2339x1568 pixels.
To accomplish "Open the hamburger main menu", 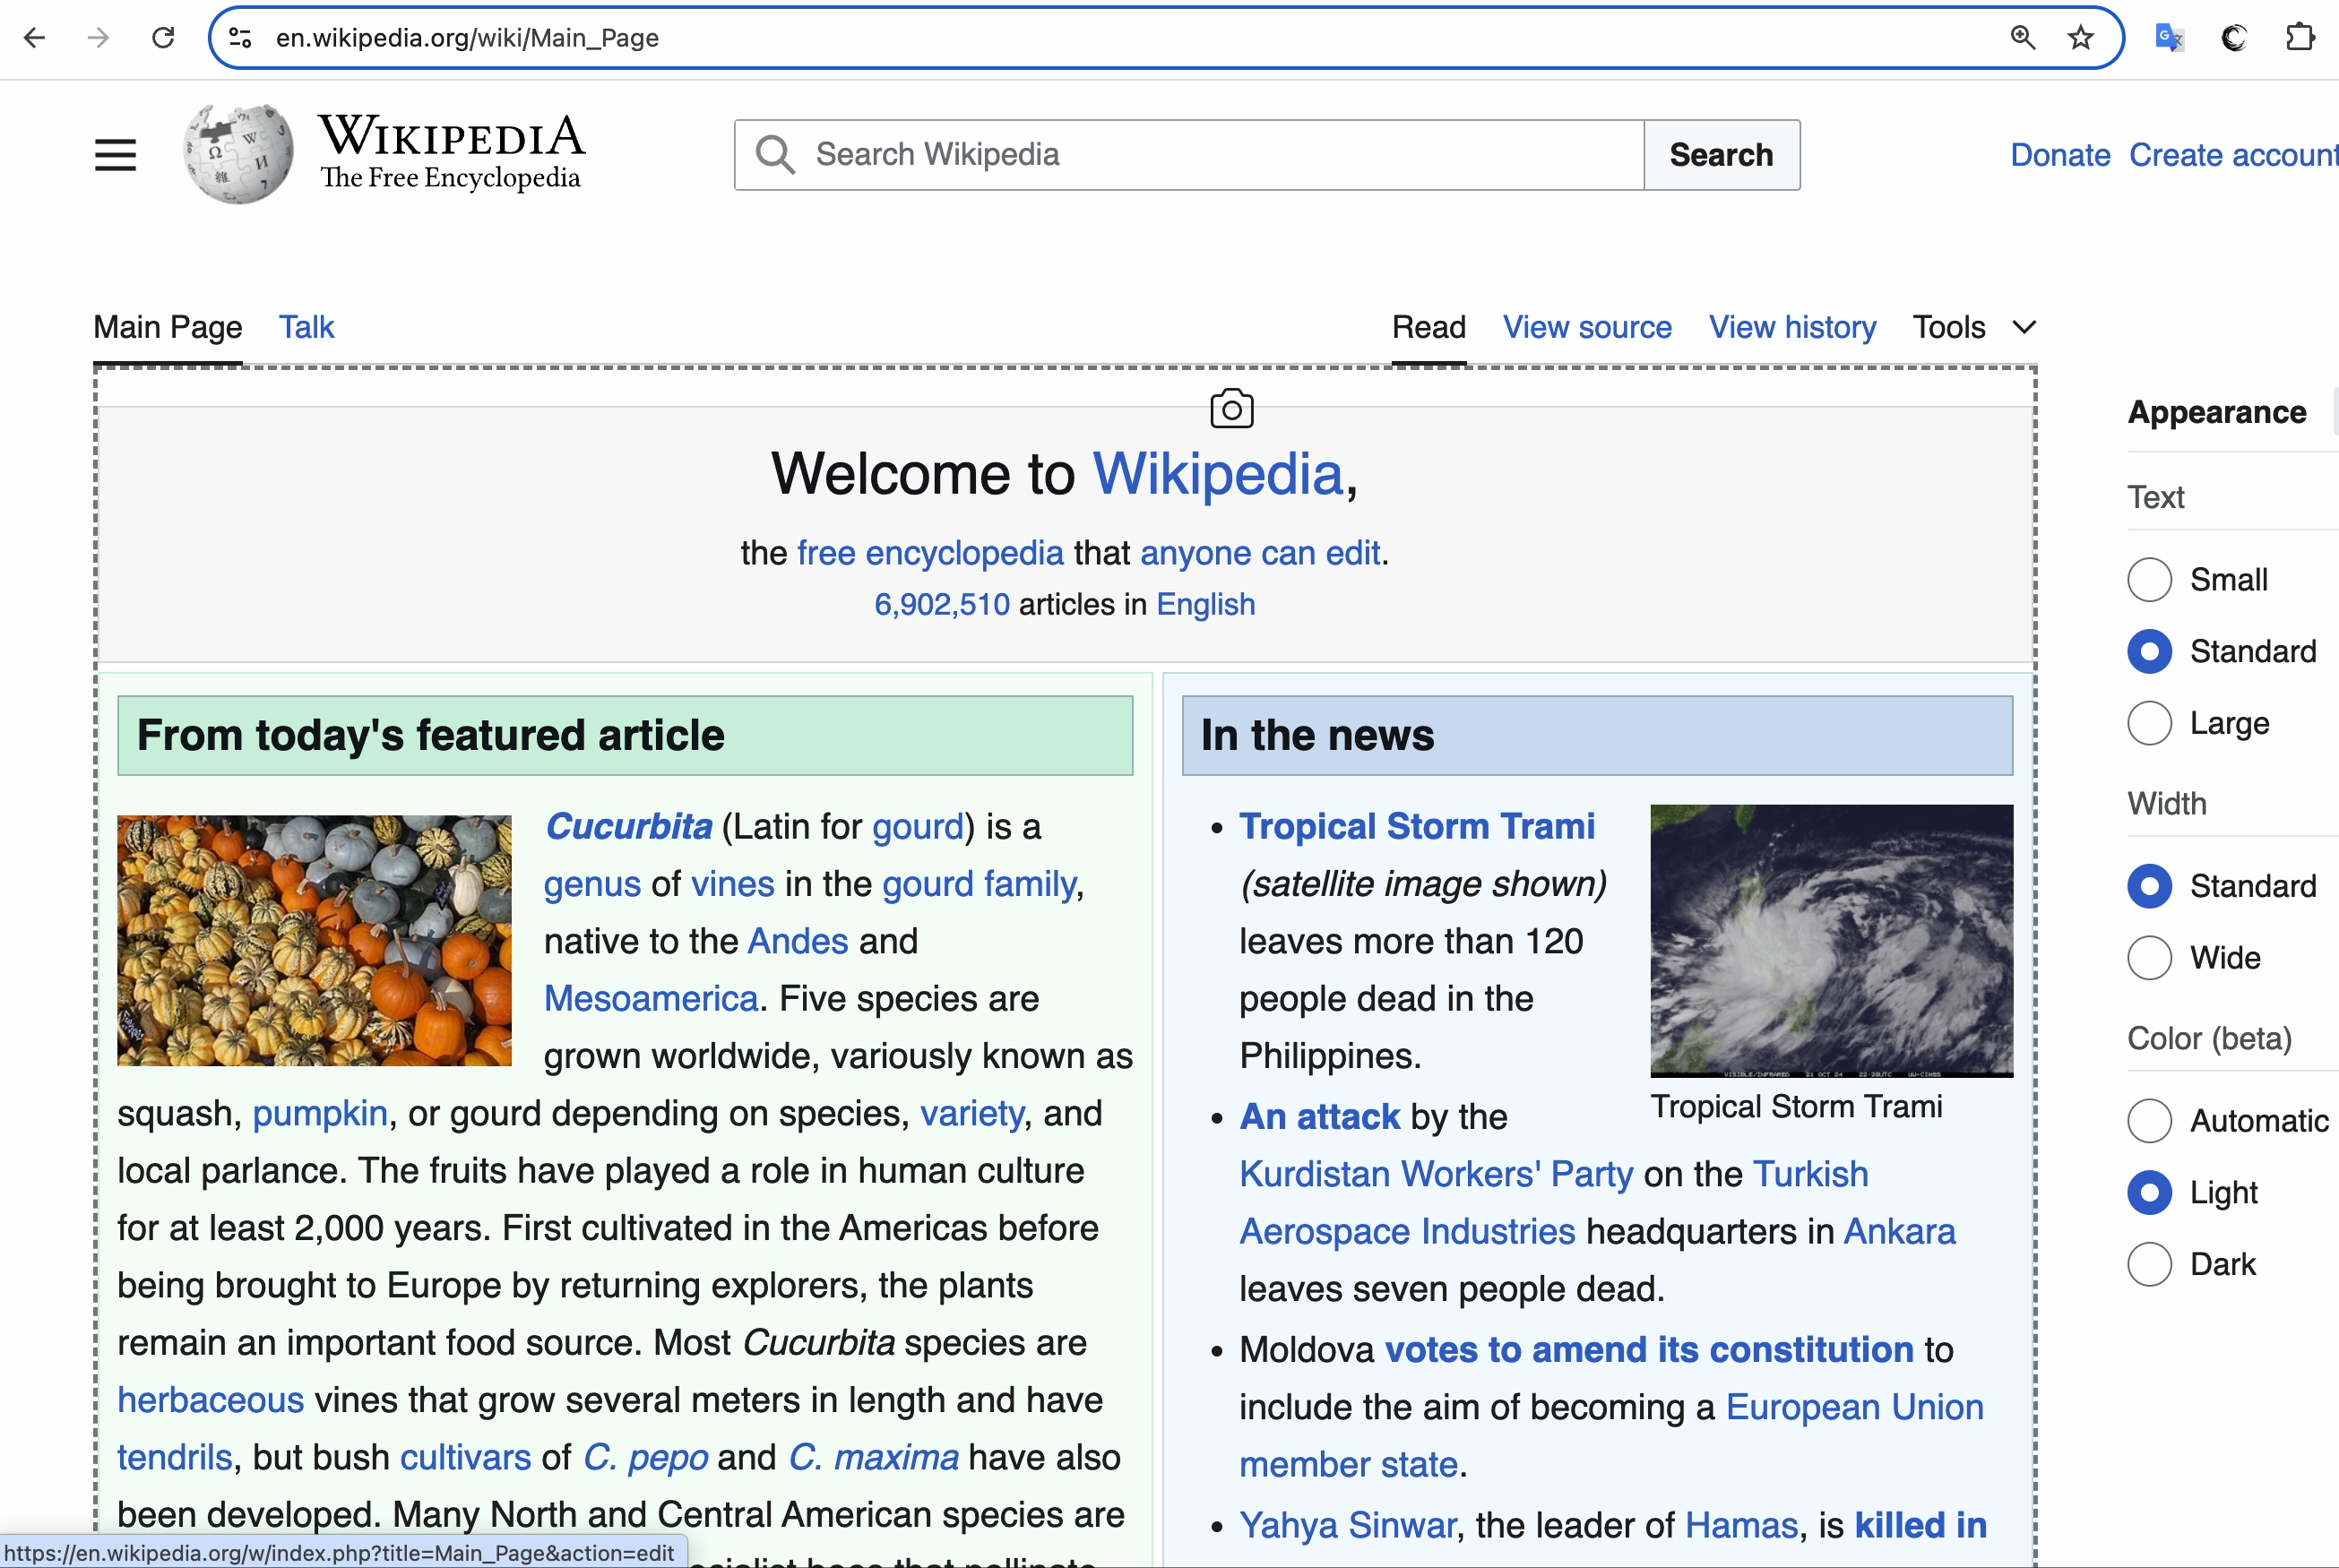I will coord(115,155).
